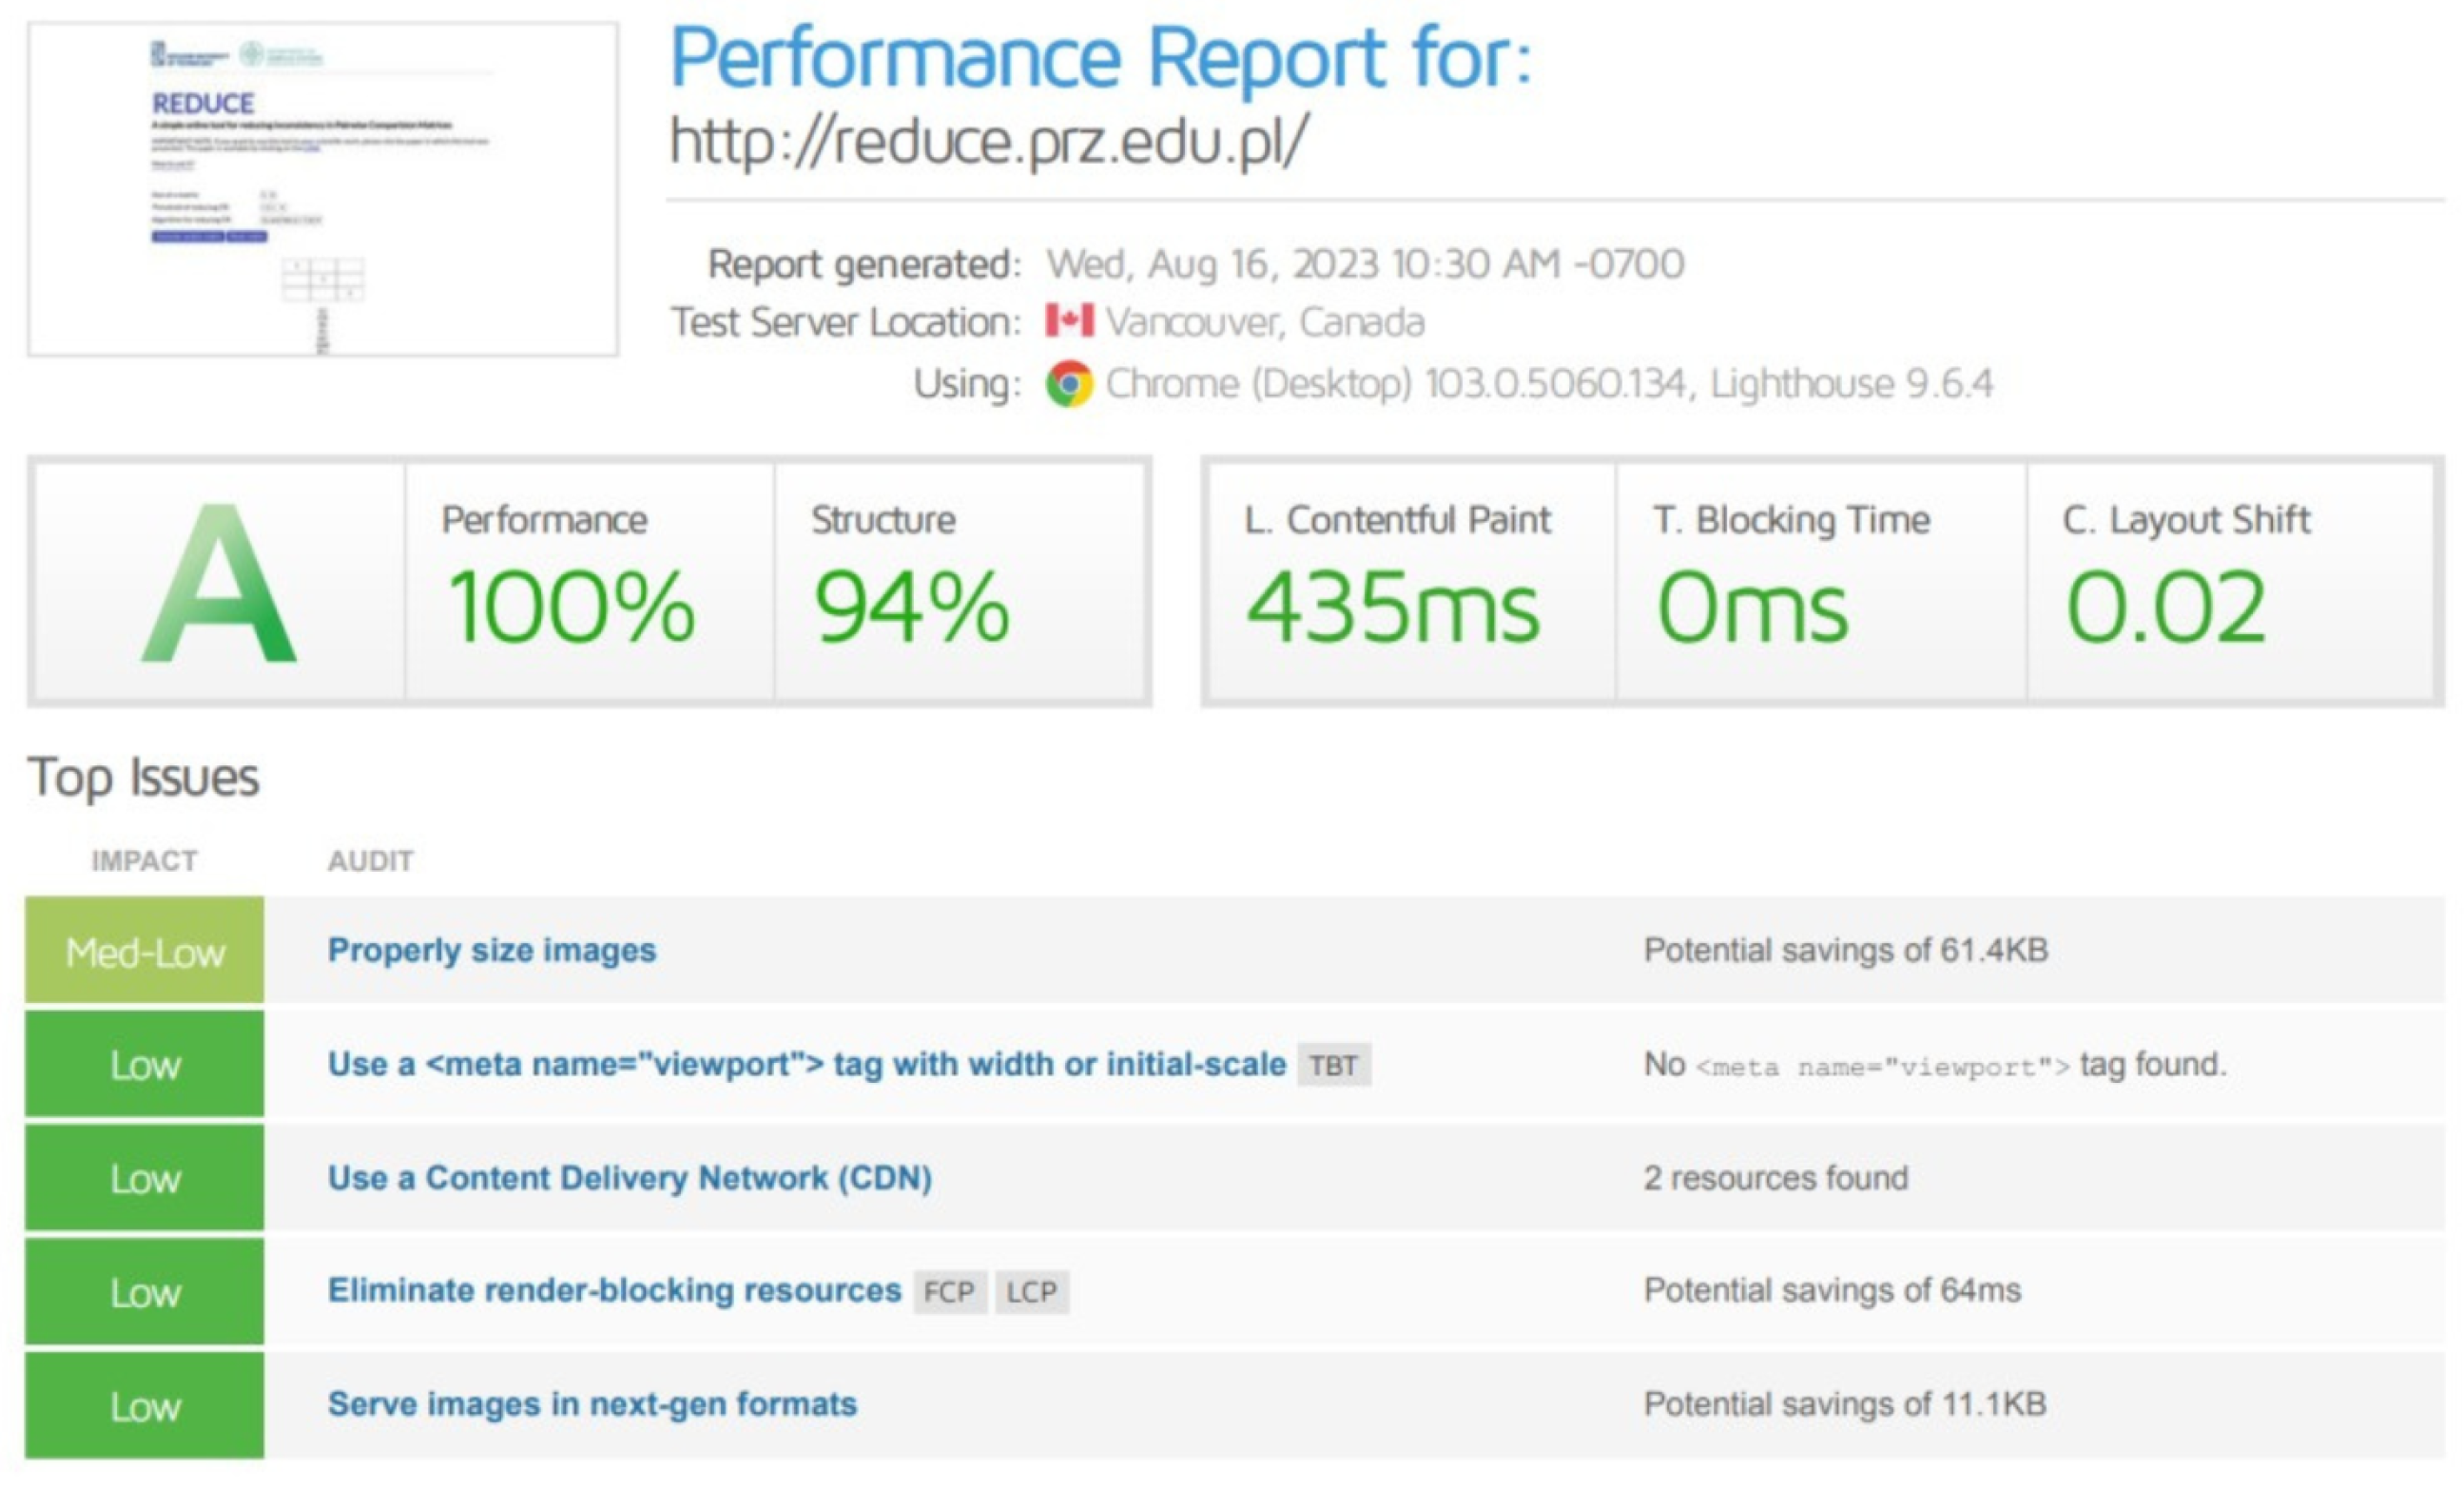Click the Performance 100% score box

click(x=589, y=583)
